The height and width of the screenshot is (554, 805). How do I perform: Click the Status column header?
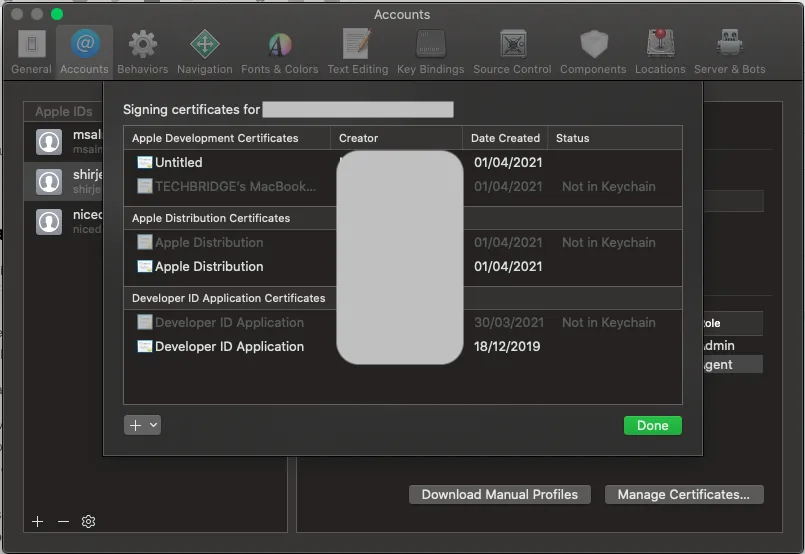click(x=615, y=138)
